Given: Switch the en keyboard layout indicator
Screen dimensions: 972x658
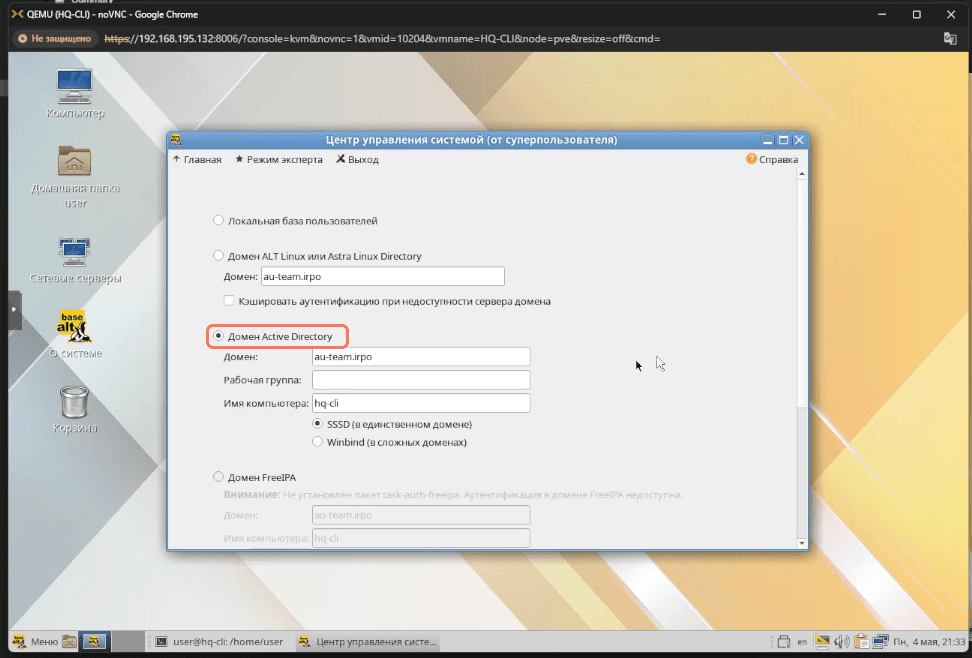Looking at the screenshot, I should click(802, 641).
